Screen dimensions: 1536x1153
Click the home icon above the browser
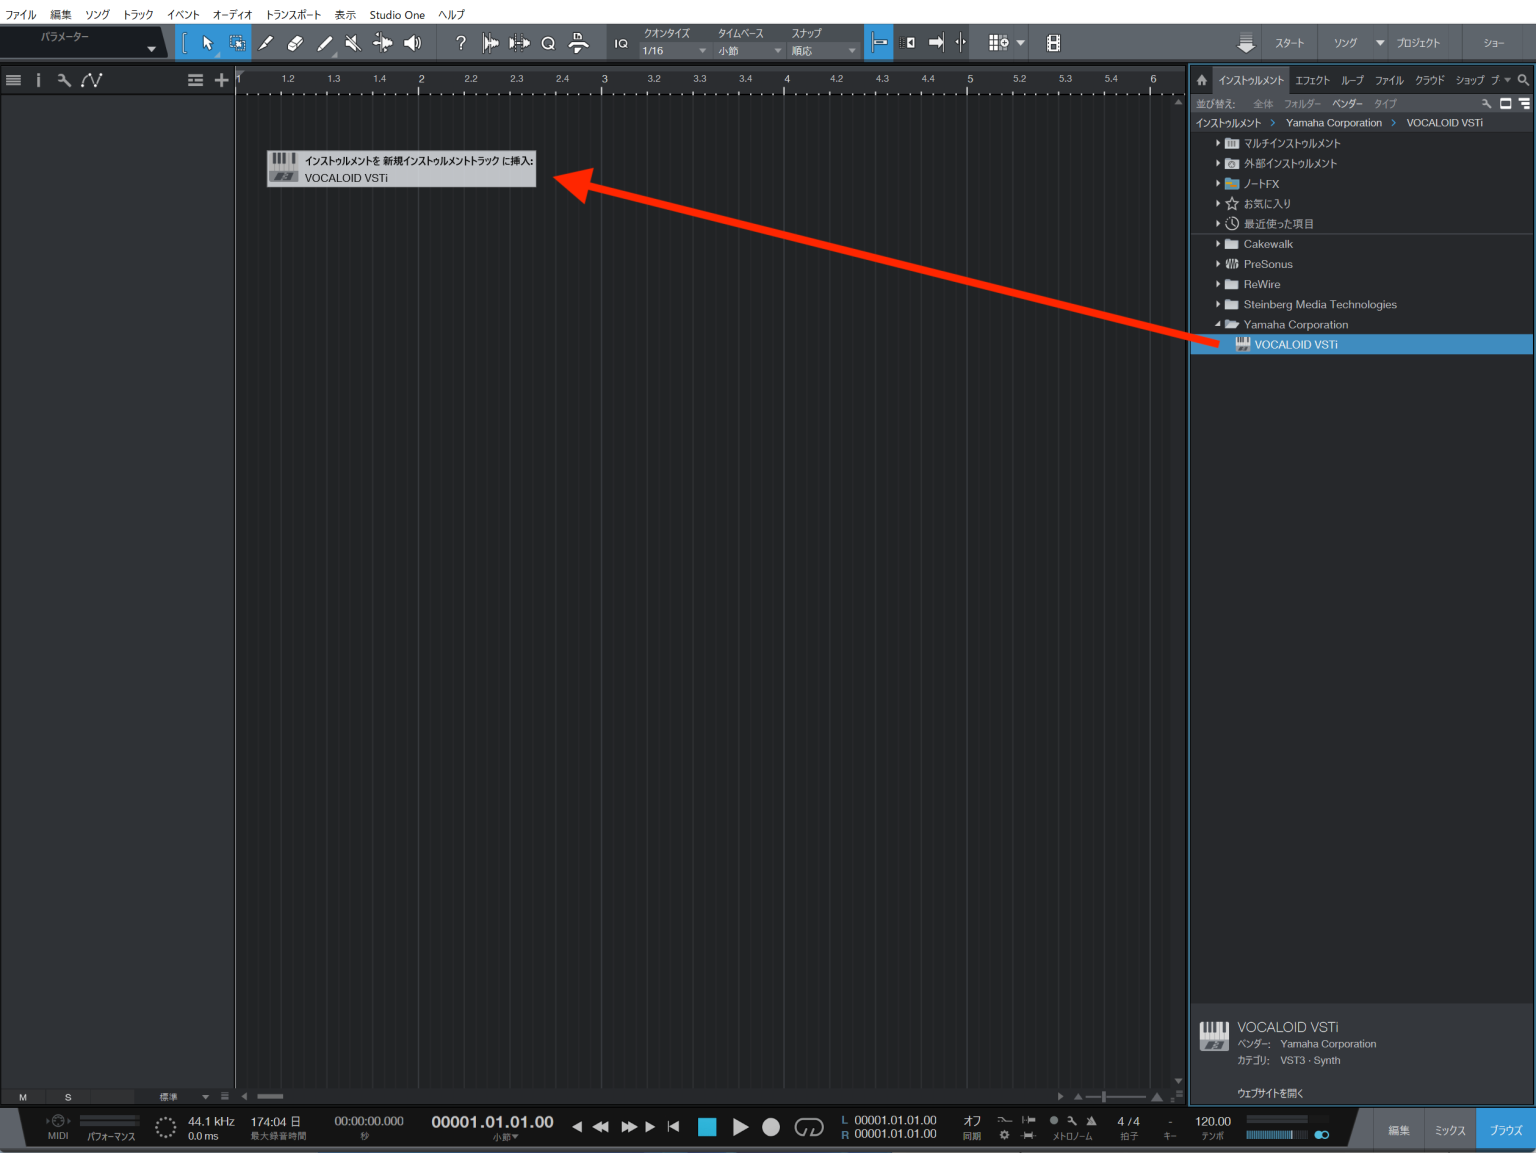(1201, 80)
